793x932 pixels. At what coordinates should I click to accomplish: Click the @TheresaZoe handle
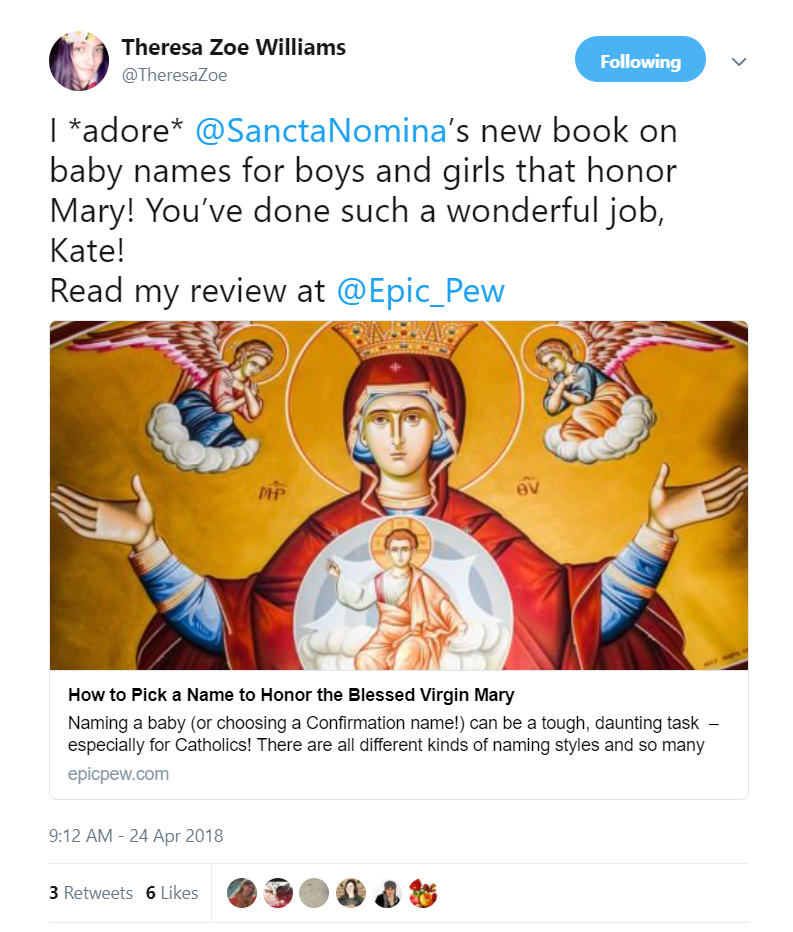(x=174, y=76)
